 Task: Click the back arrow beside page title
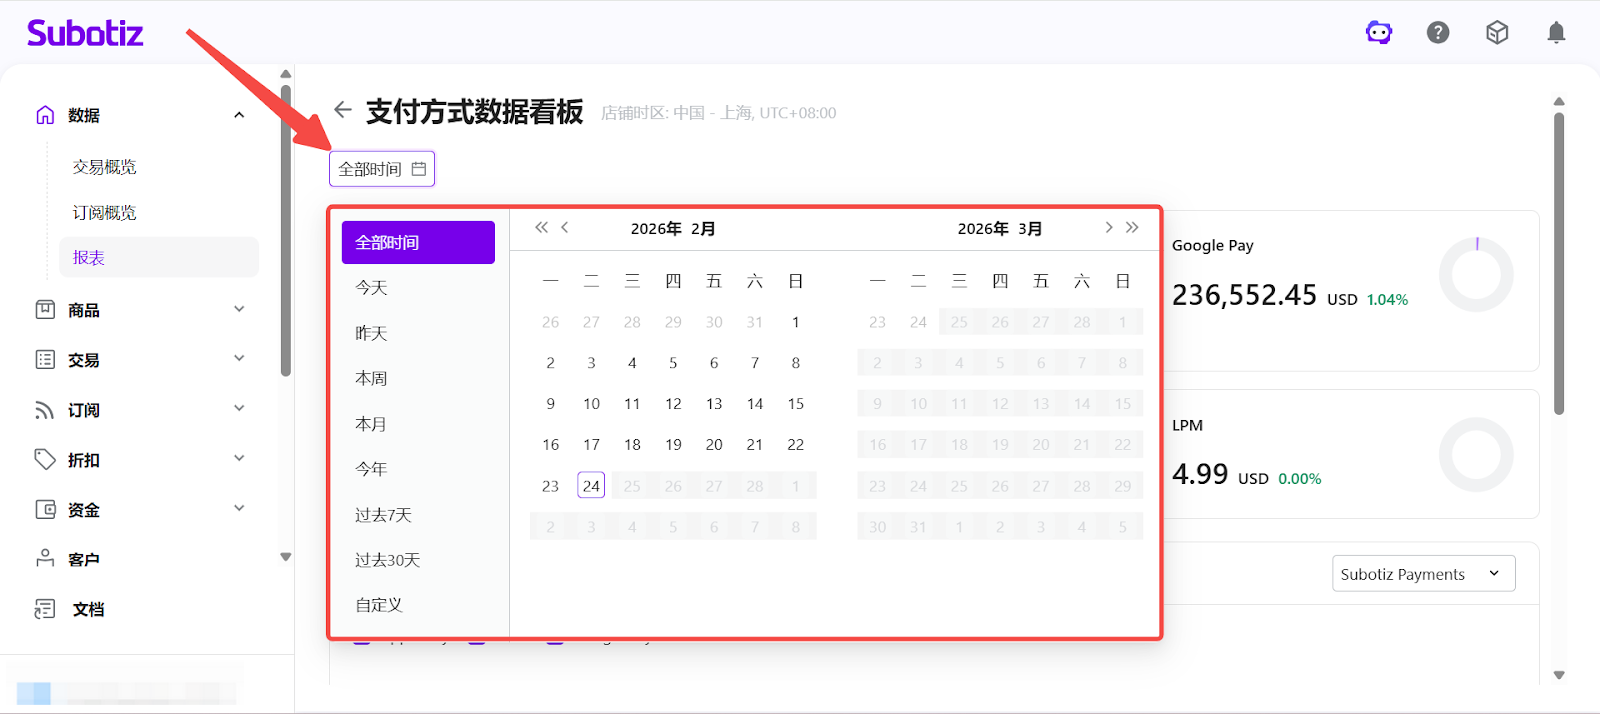(343, 110)
